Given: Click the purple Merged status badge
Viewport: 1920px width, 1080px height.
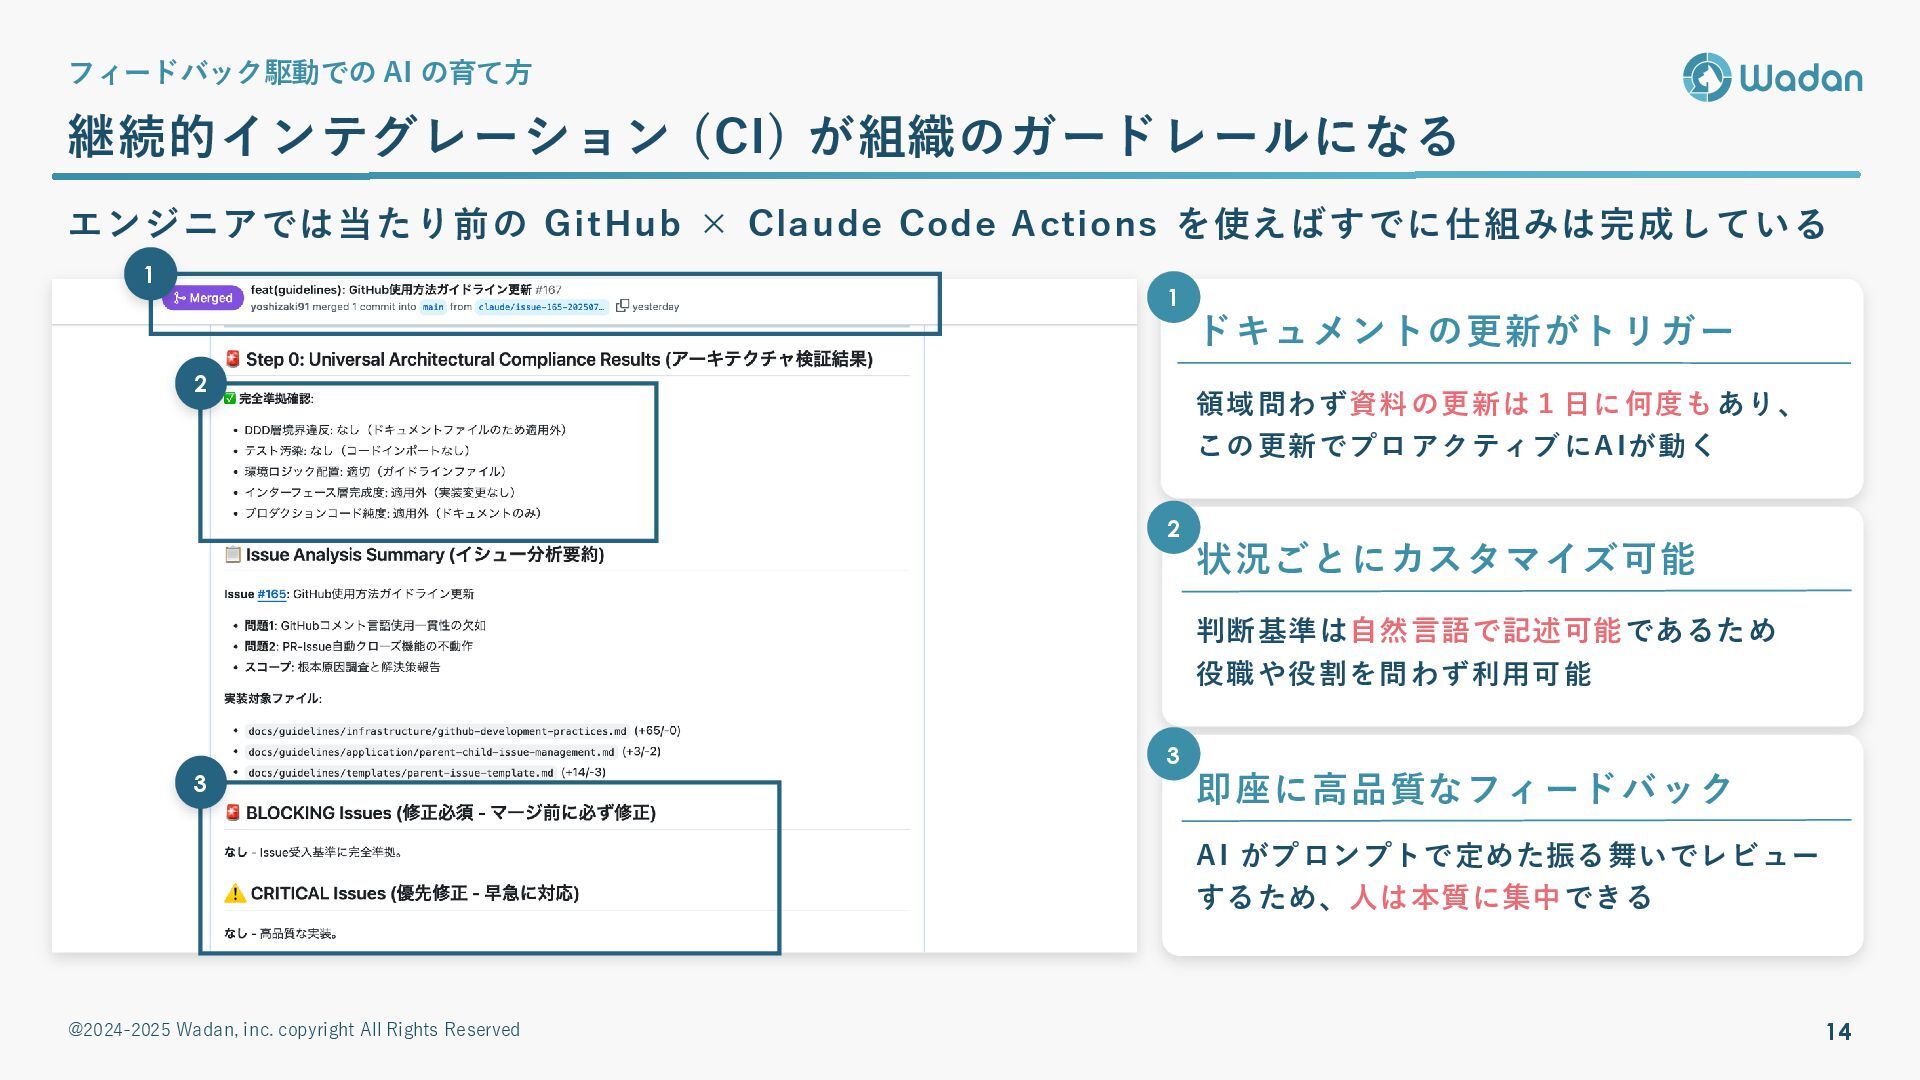Looking at the screenshot, I should (x=204, y=298).
